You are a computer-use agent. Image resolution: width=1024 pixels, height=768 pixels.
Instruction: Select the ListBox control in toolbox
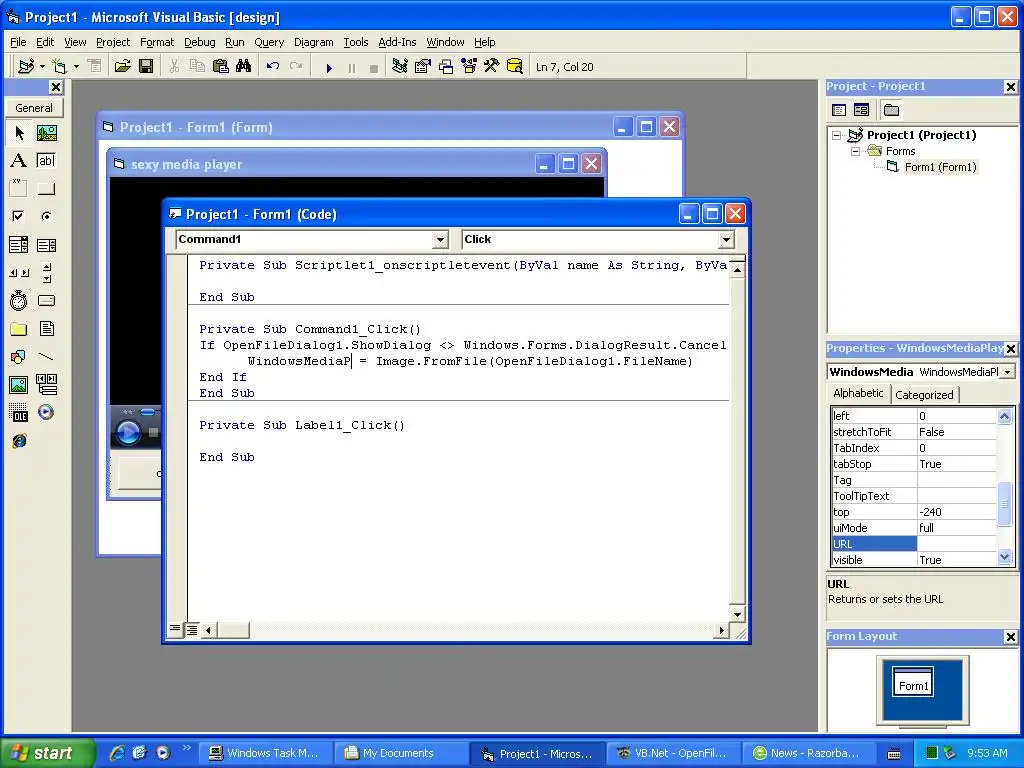[46, 245]
